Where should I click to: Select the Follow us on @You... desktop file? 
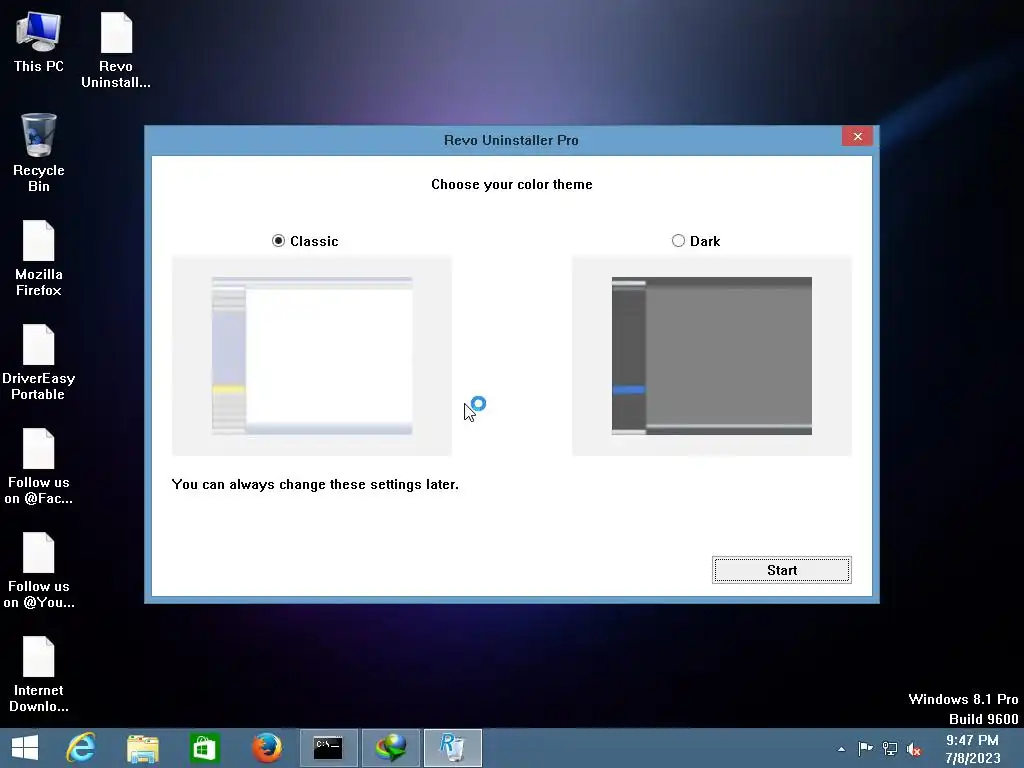point(39,570)
